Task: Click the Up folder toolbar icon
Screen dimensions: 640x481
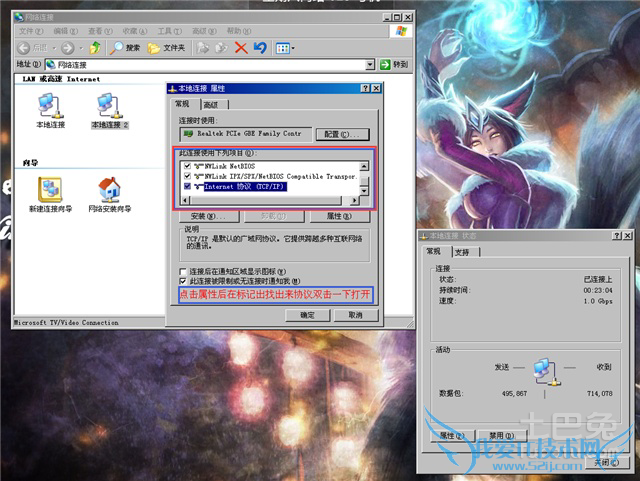Action: (95, 47)
